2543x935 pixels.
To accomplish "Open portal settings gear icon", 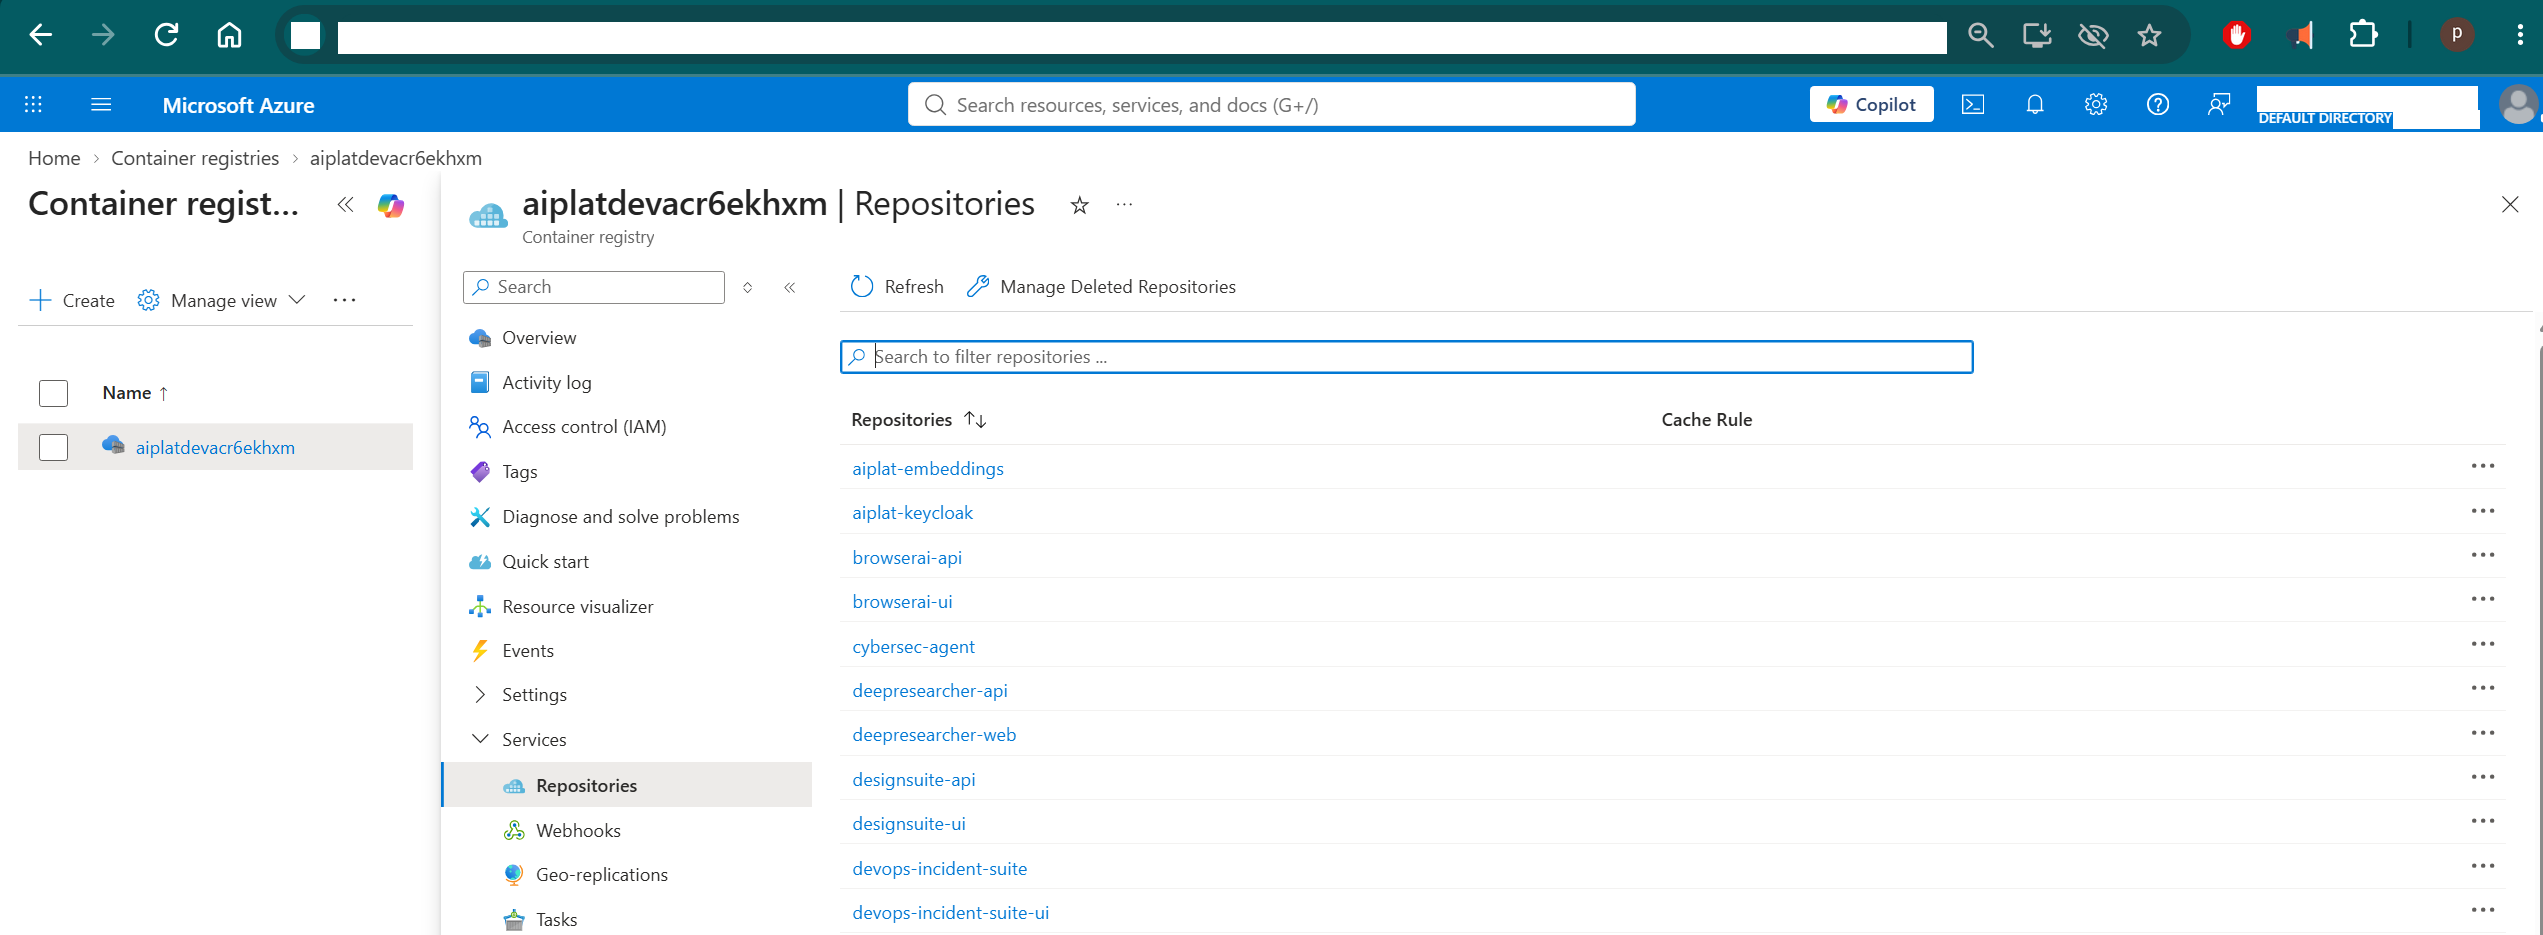I will point(2096,104).
